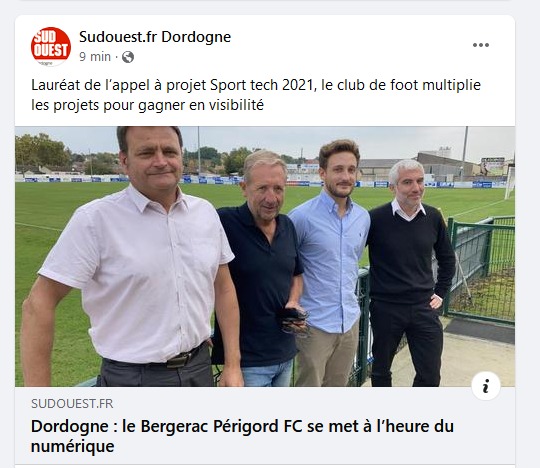This screenshot has width=540, height=468.
Task: Click the word 'numérique' in the headline
Action: (73, 447)
